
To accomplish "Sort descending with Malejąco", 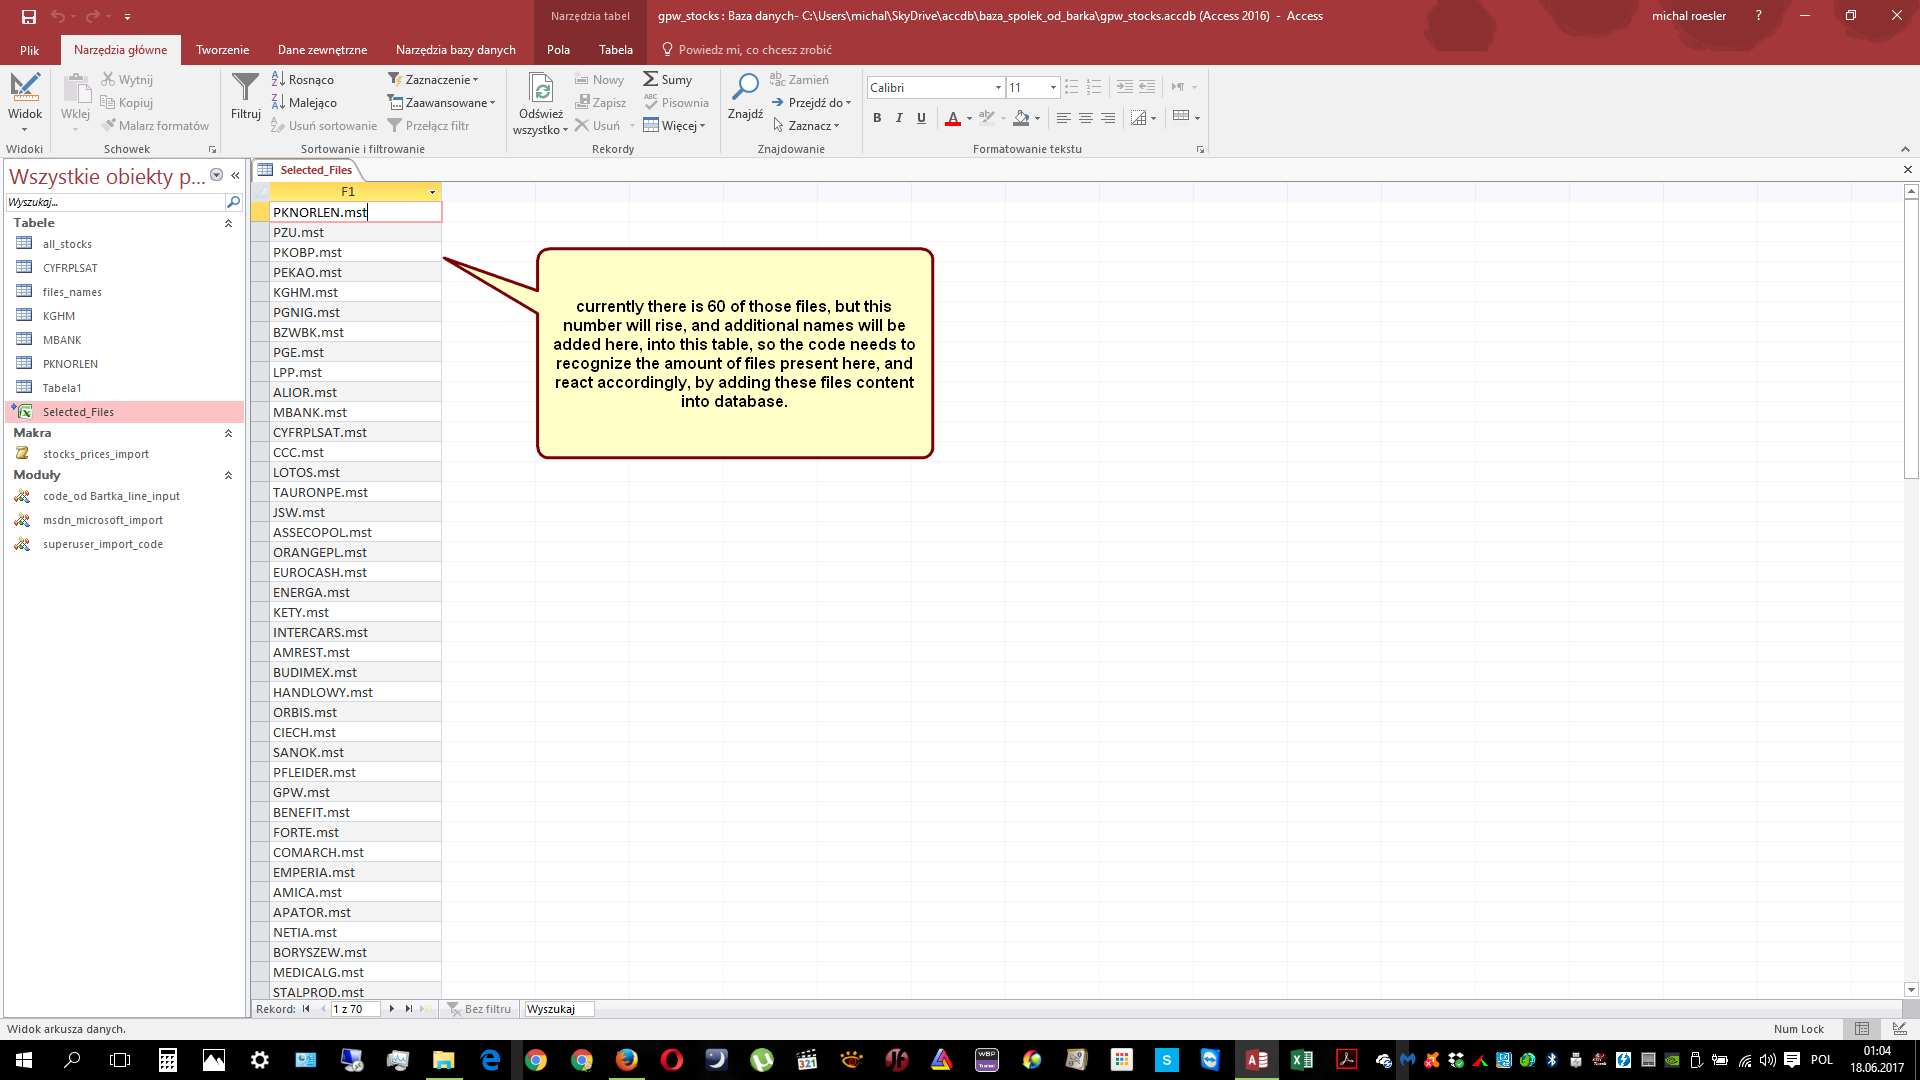I will click(x=304, y=102).
